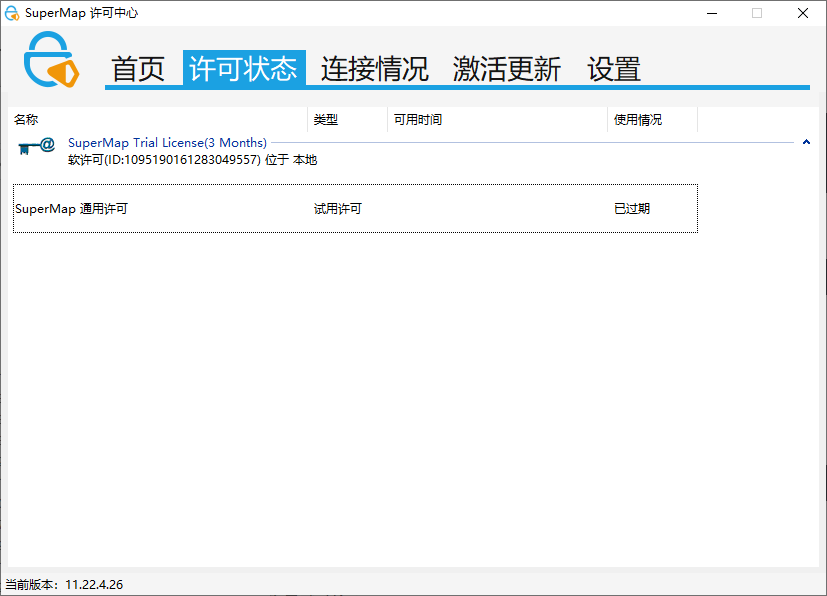Screen dimensions: 827x596
Task: Click the 类型 column header
Action: (348, 120)
